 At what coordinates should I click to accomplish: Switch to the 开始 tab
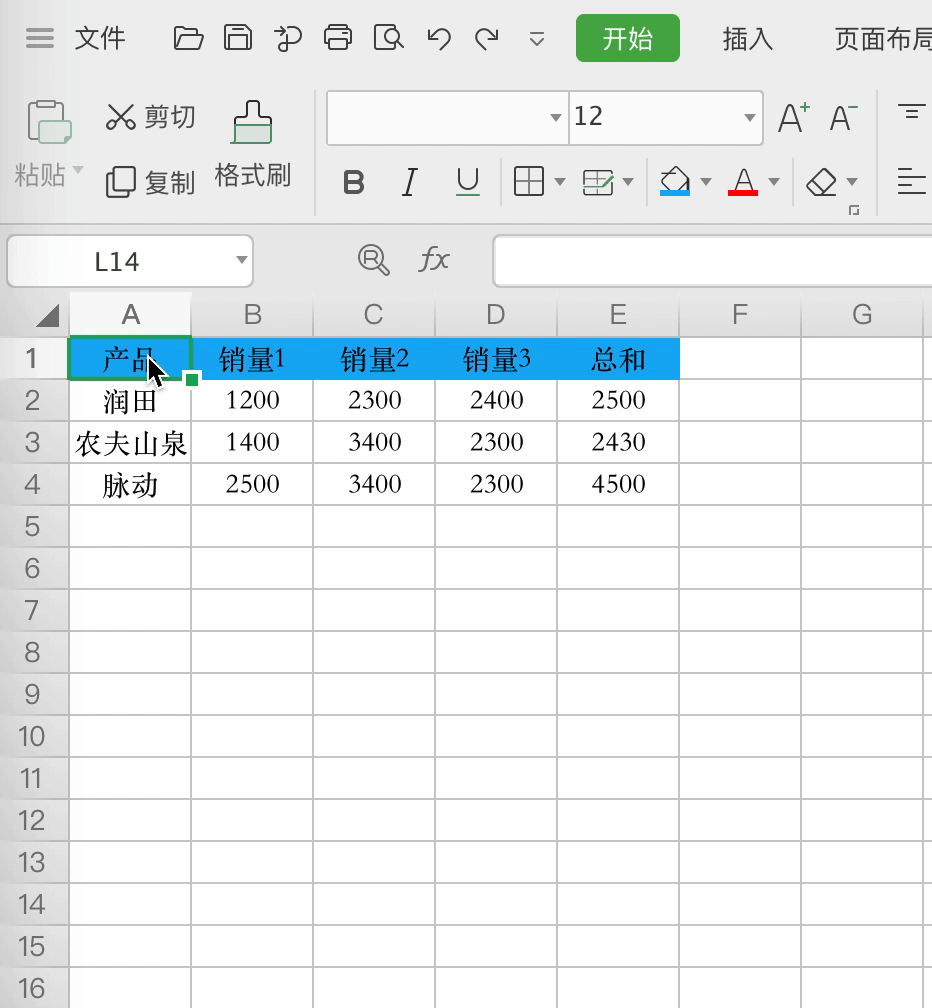(x=627, y=39)
